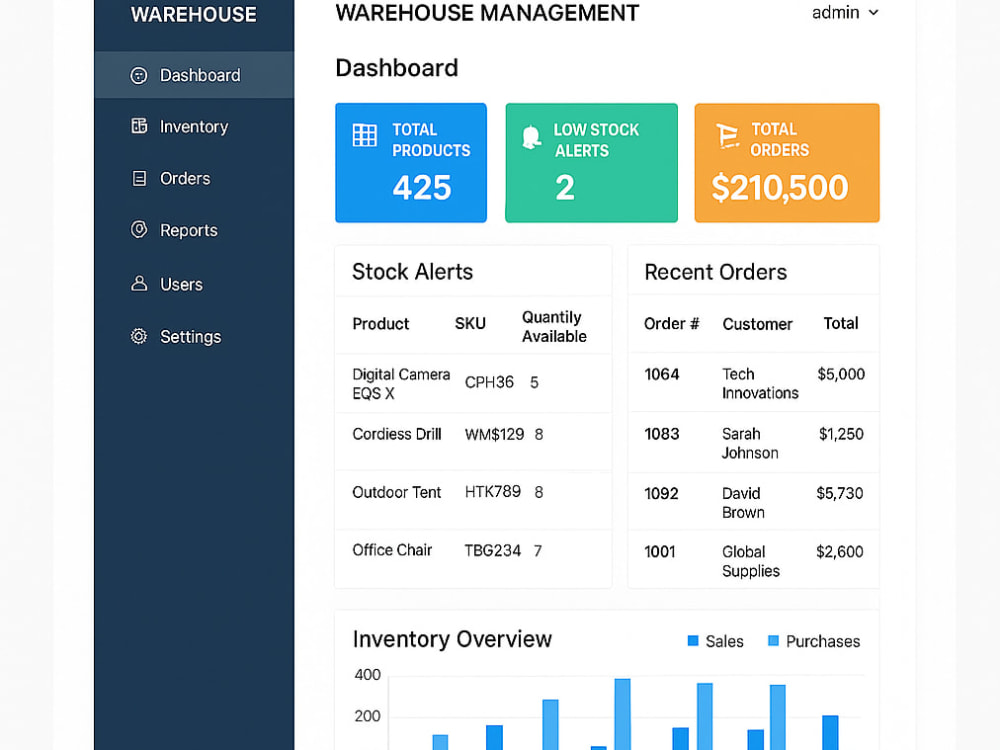The width and height of the screenshot is (1000, 750).
Task: Click the Purchases legend label
Action: tap(823, 641)
